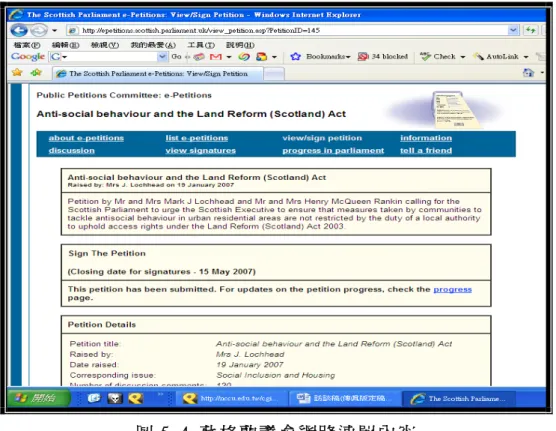Click the 34 blocked popup blocker icon
This screenshot has width=556, height=431.
click(363, 57)
